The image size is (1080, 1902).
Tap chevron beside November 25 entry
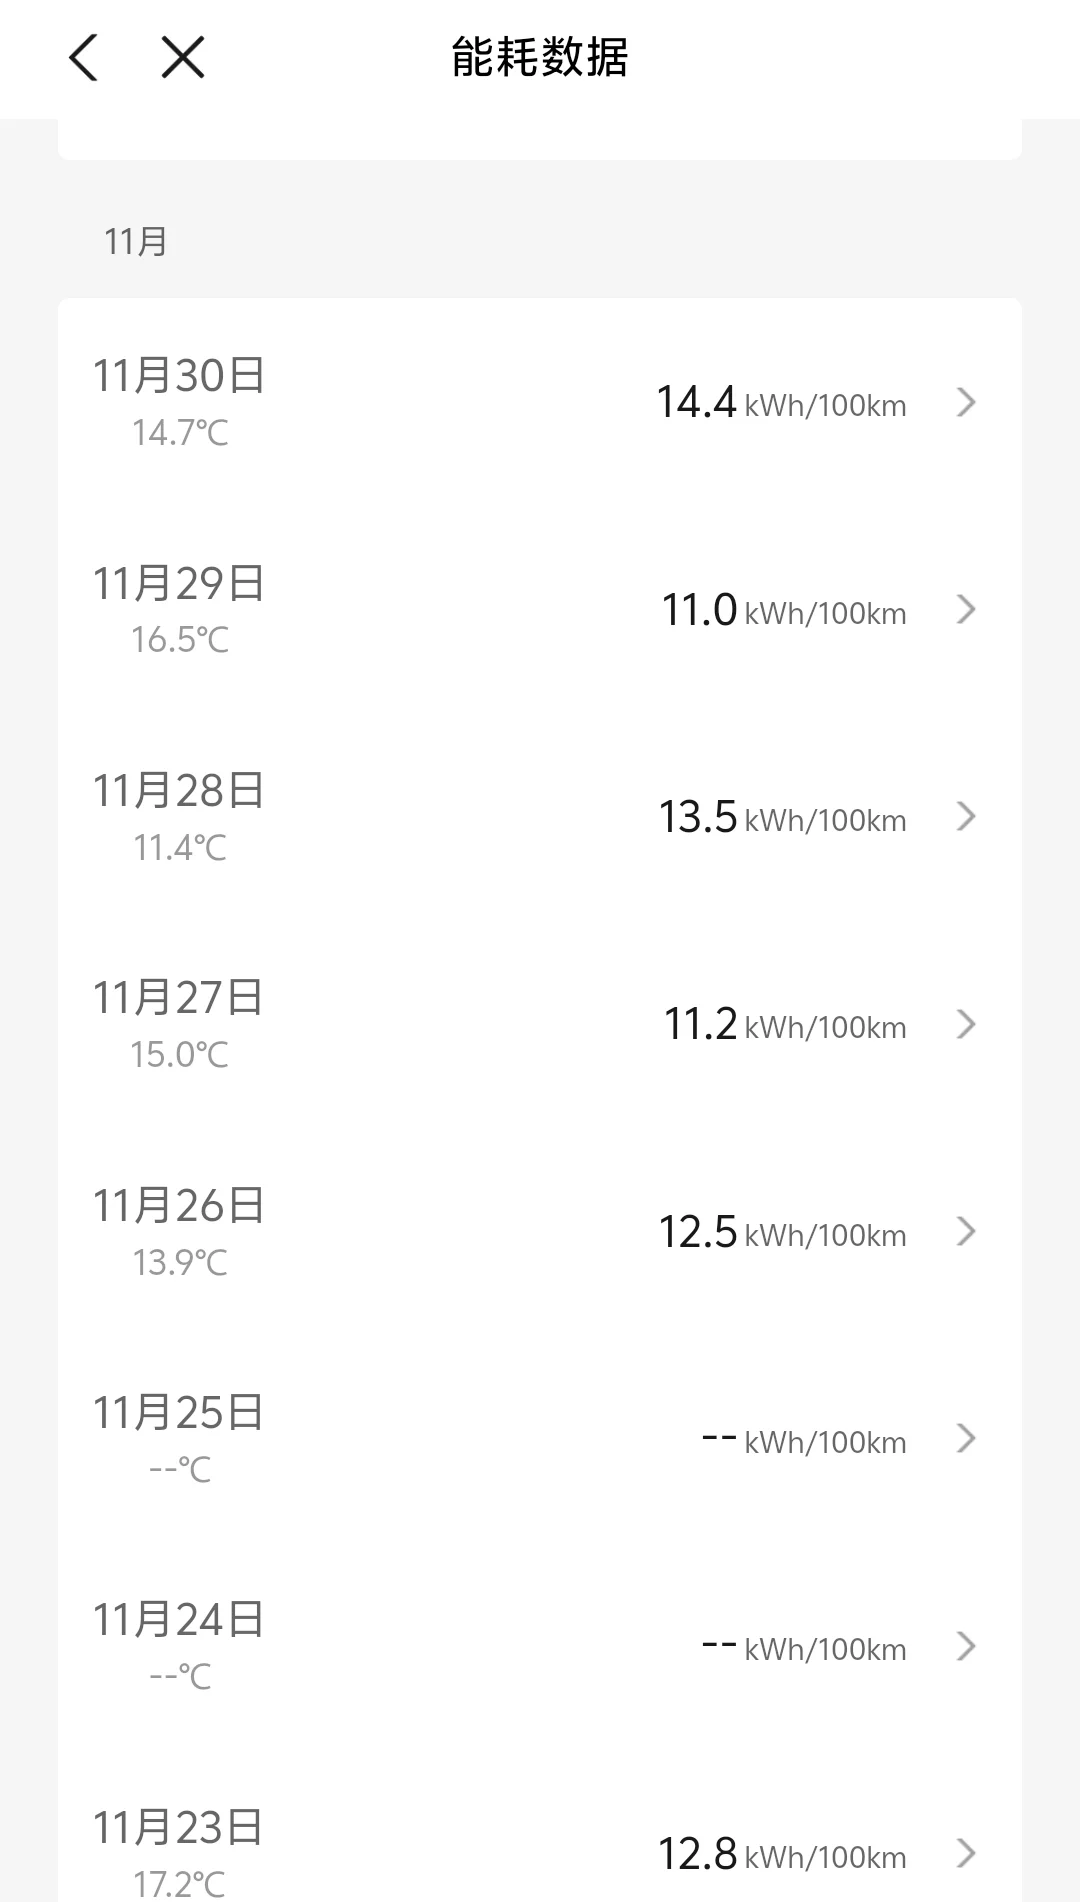[965, 1439]
